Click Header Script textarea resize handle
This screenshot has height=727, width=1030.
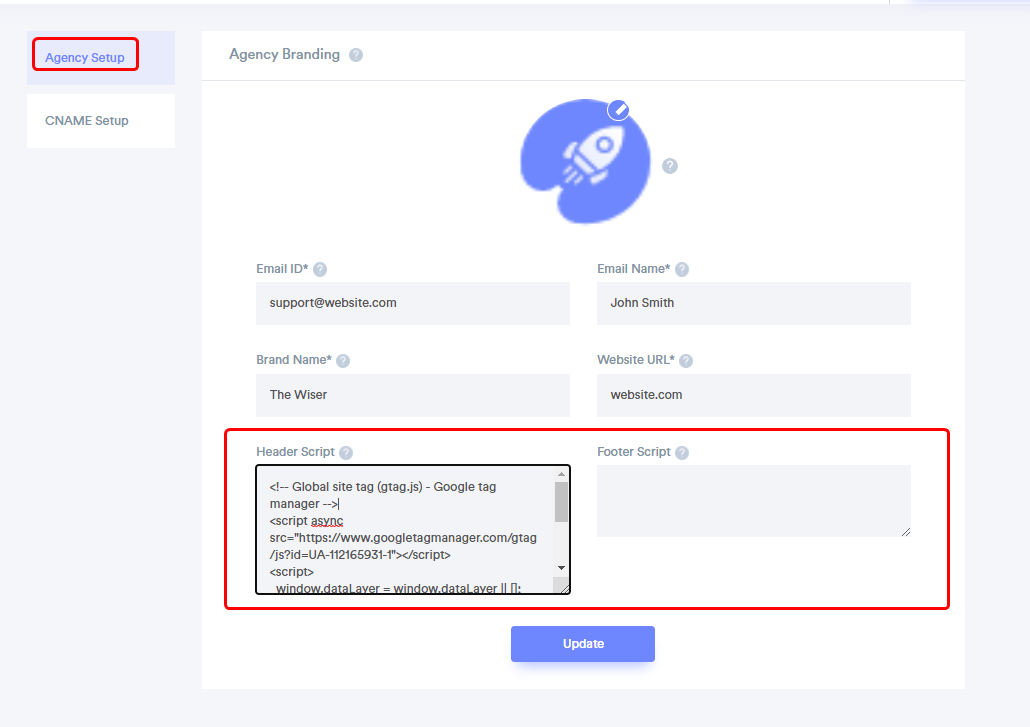point(564,588)
